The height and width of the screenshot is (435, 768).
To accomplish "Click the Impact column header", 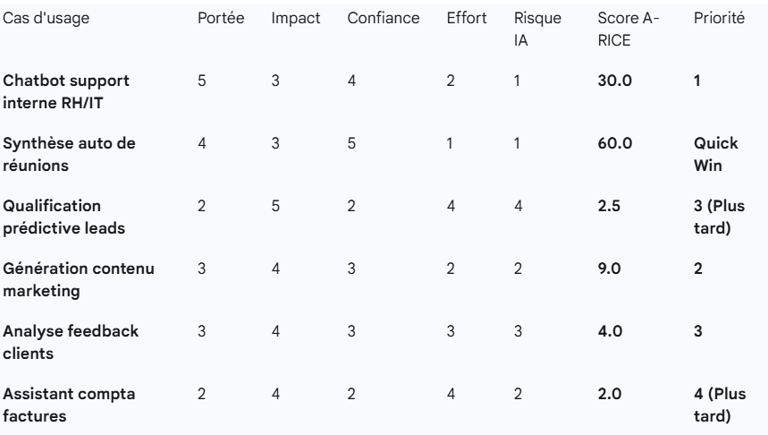I will (x=295, y=18).
